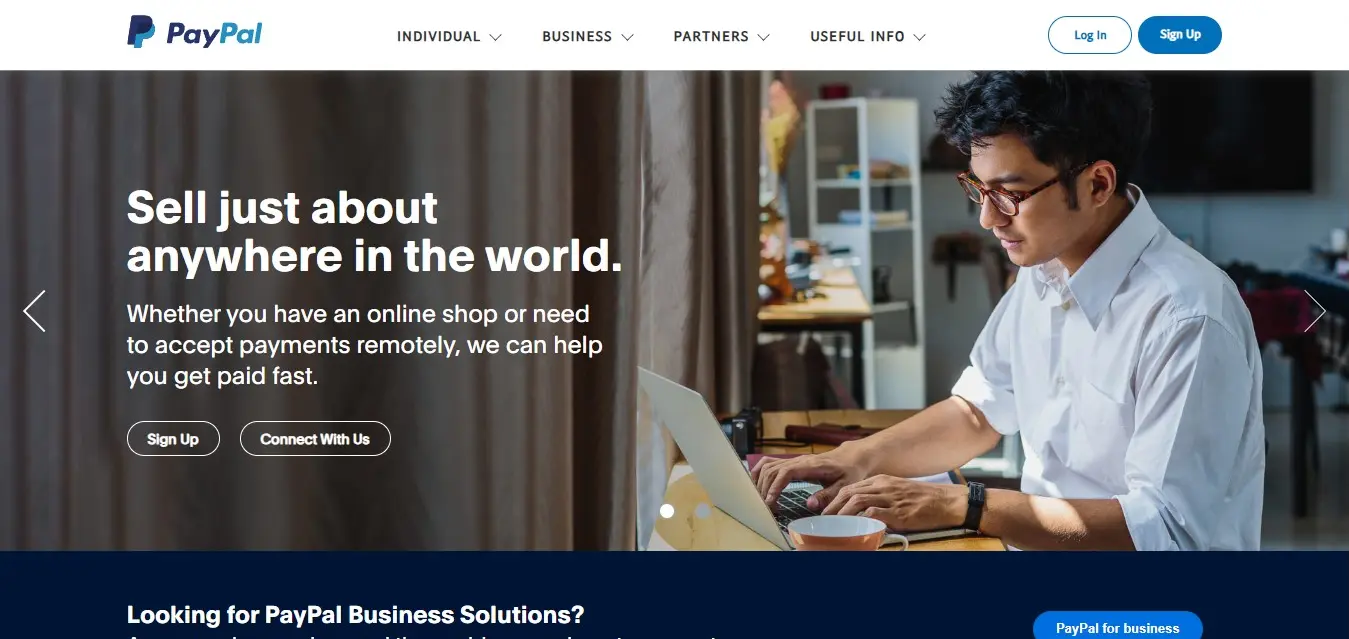
Task: Open the USEFUL INFO menu label
Action: 857,36
